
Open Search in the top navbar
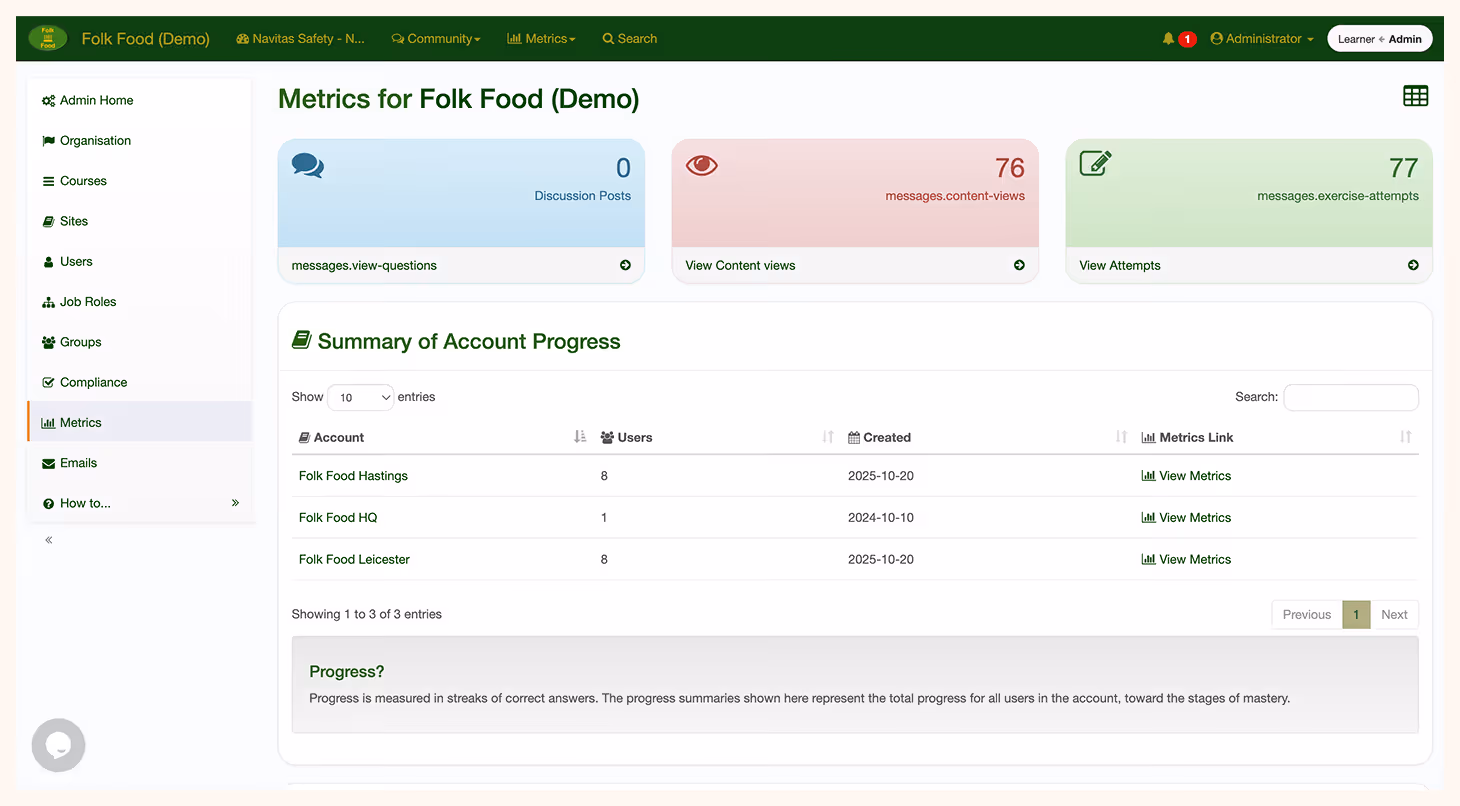coord(630,39)
